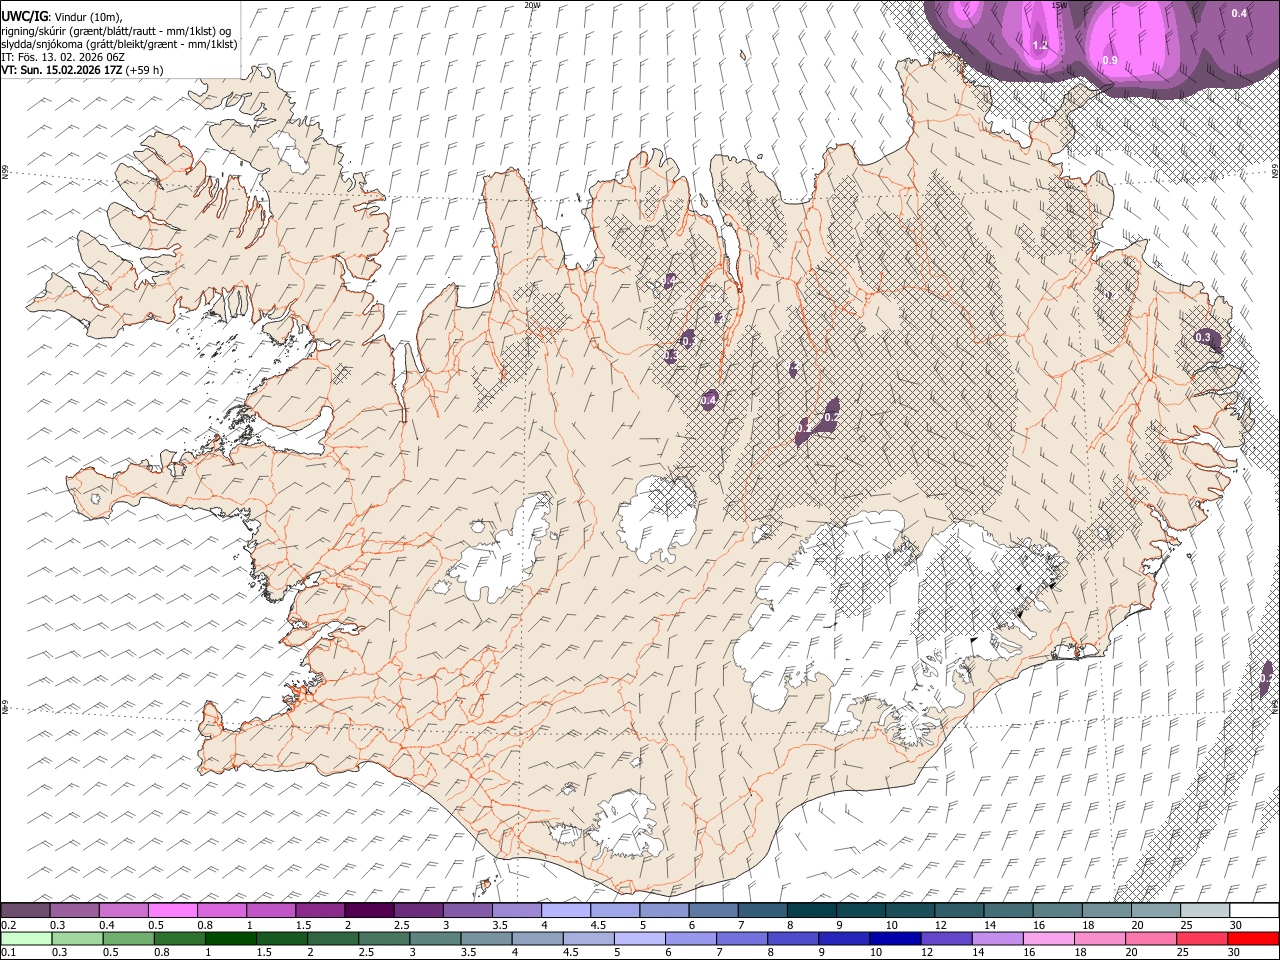Click the darkest purple 2 swatch in top legend row

pyautogui.click(x=369, y=911)
